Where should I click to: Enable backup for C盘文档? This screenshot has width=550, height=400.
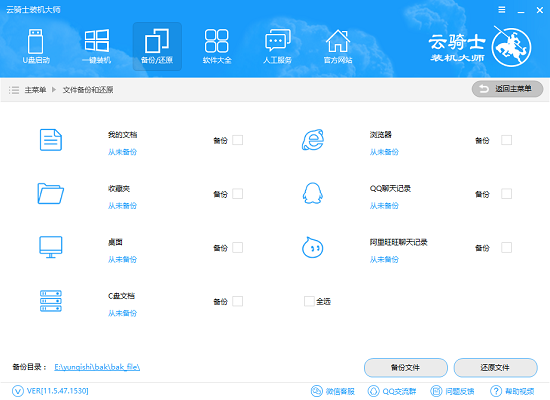click(237, 301)
